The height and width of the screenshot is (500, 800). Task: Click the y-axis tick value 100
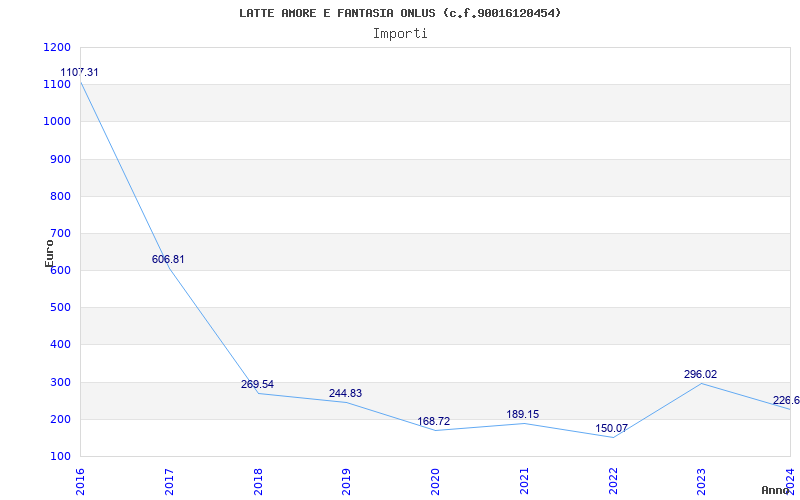click(61, 457)
